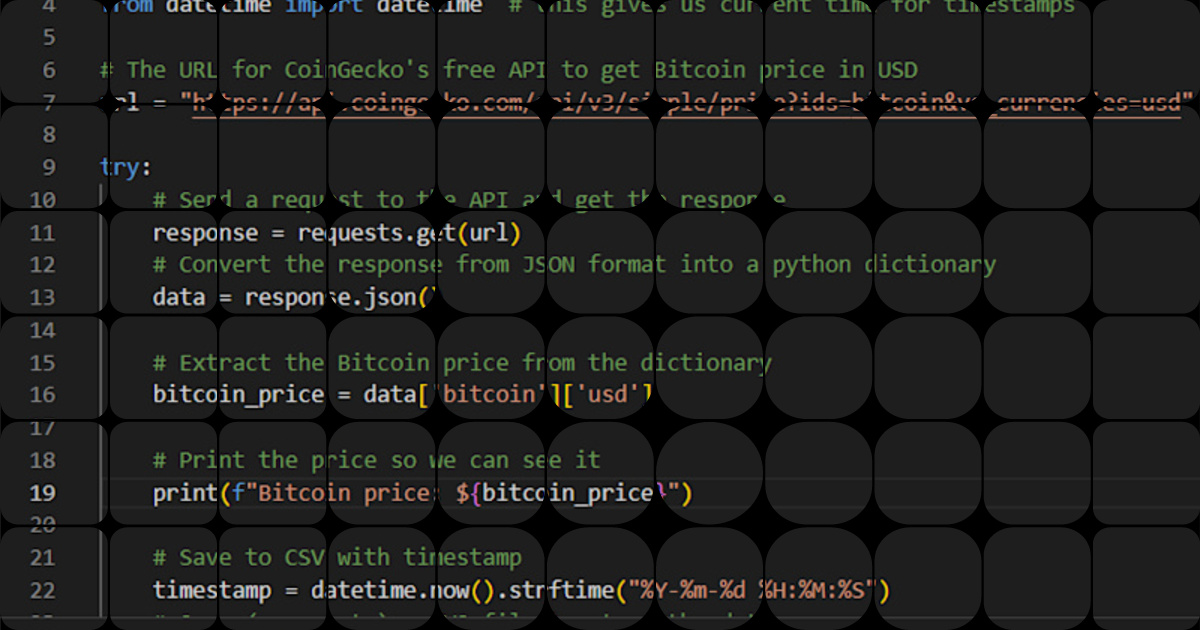
Task: Click line number 14 in the gutter
Action: [x=43, y=330]
